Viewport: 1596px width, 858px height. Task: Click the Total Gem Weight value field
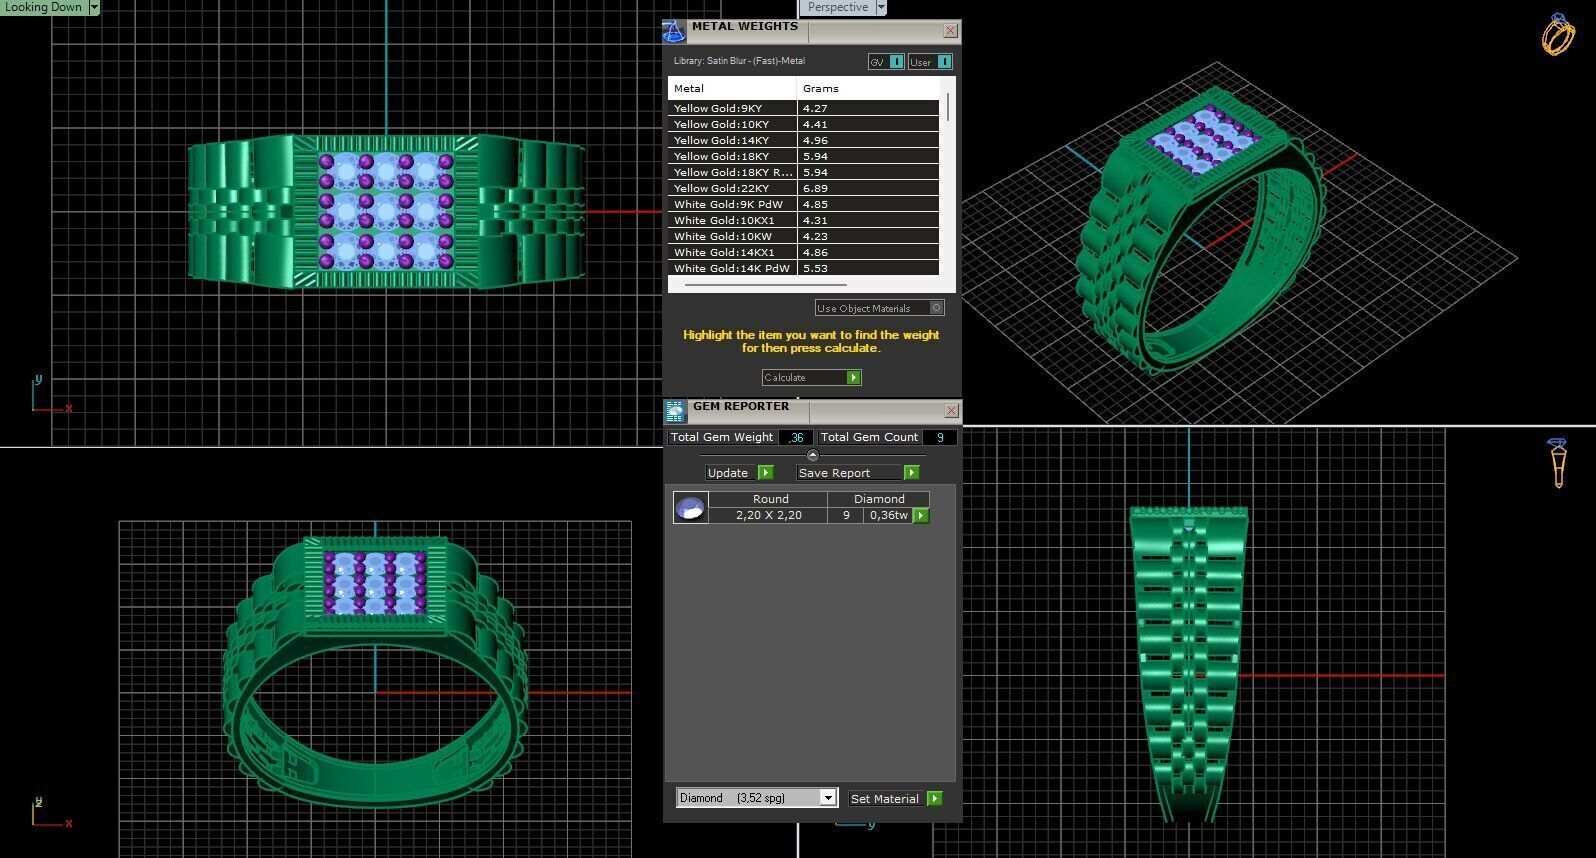click(x=796, y=437)
